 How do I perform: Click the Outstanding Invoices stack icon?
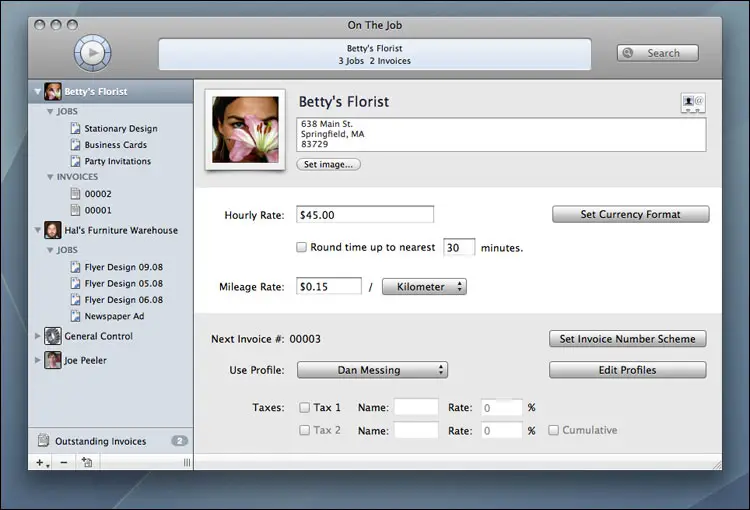[44, 440]
